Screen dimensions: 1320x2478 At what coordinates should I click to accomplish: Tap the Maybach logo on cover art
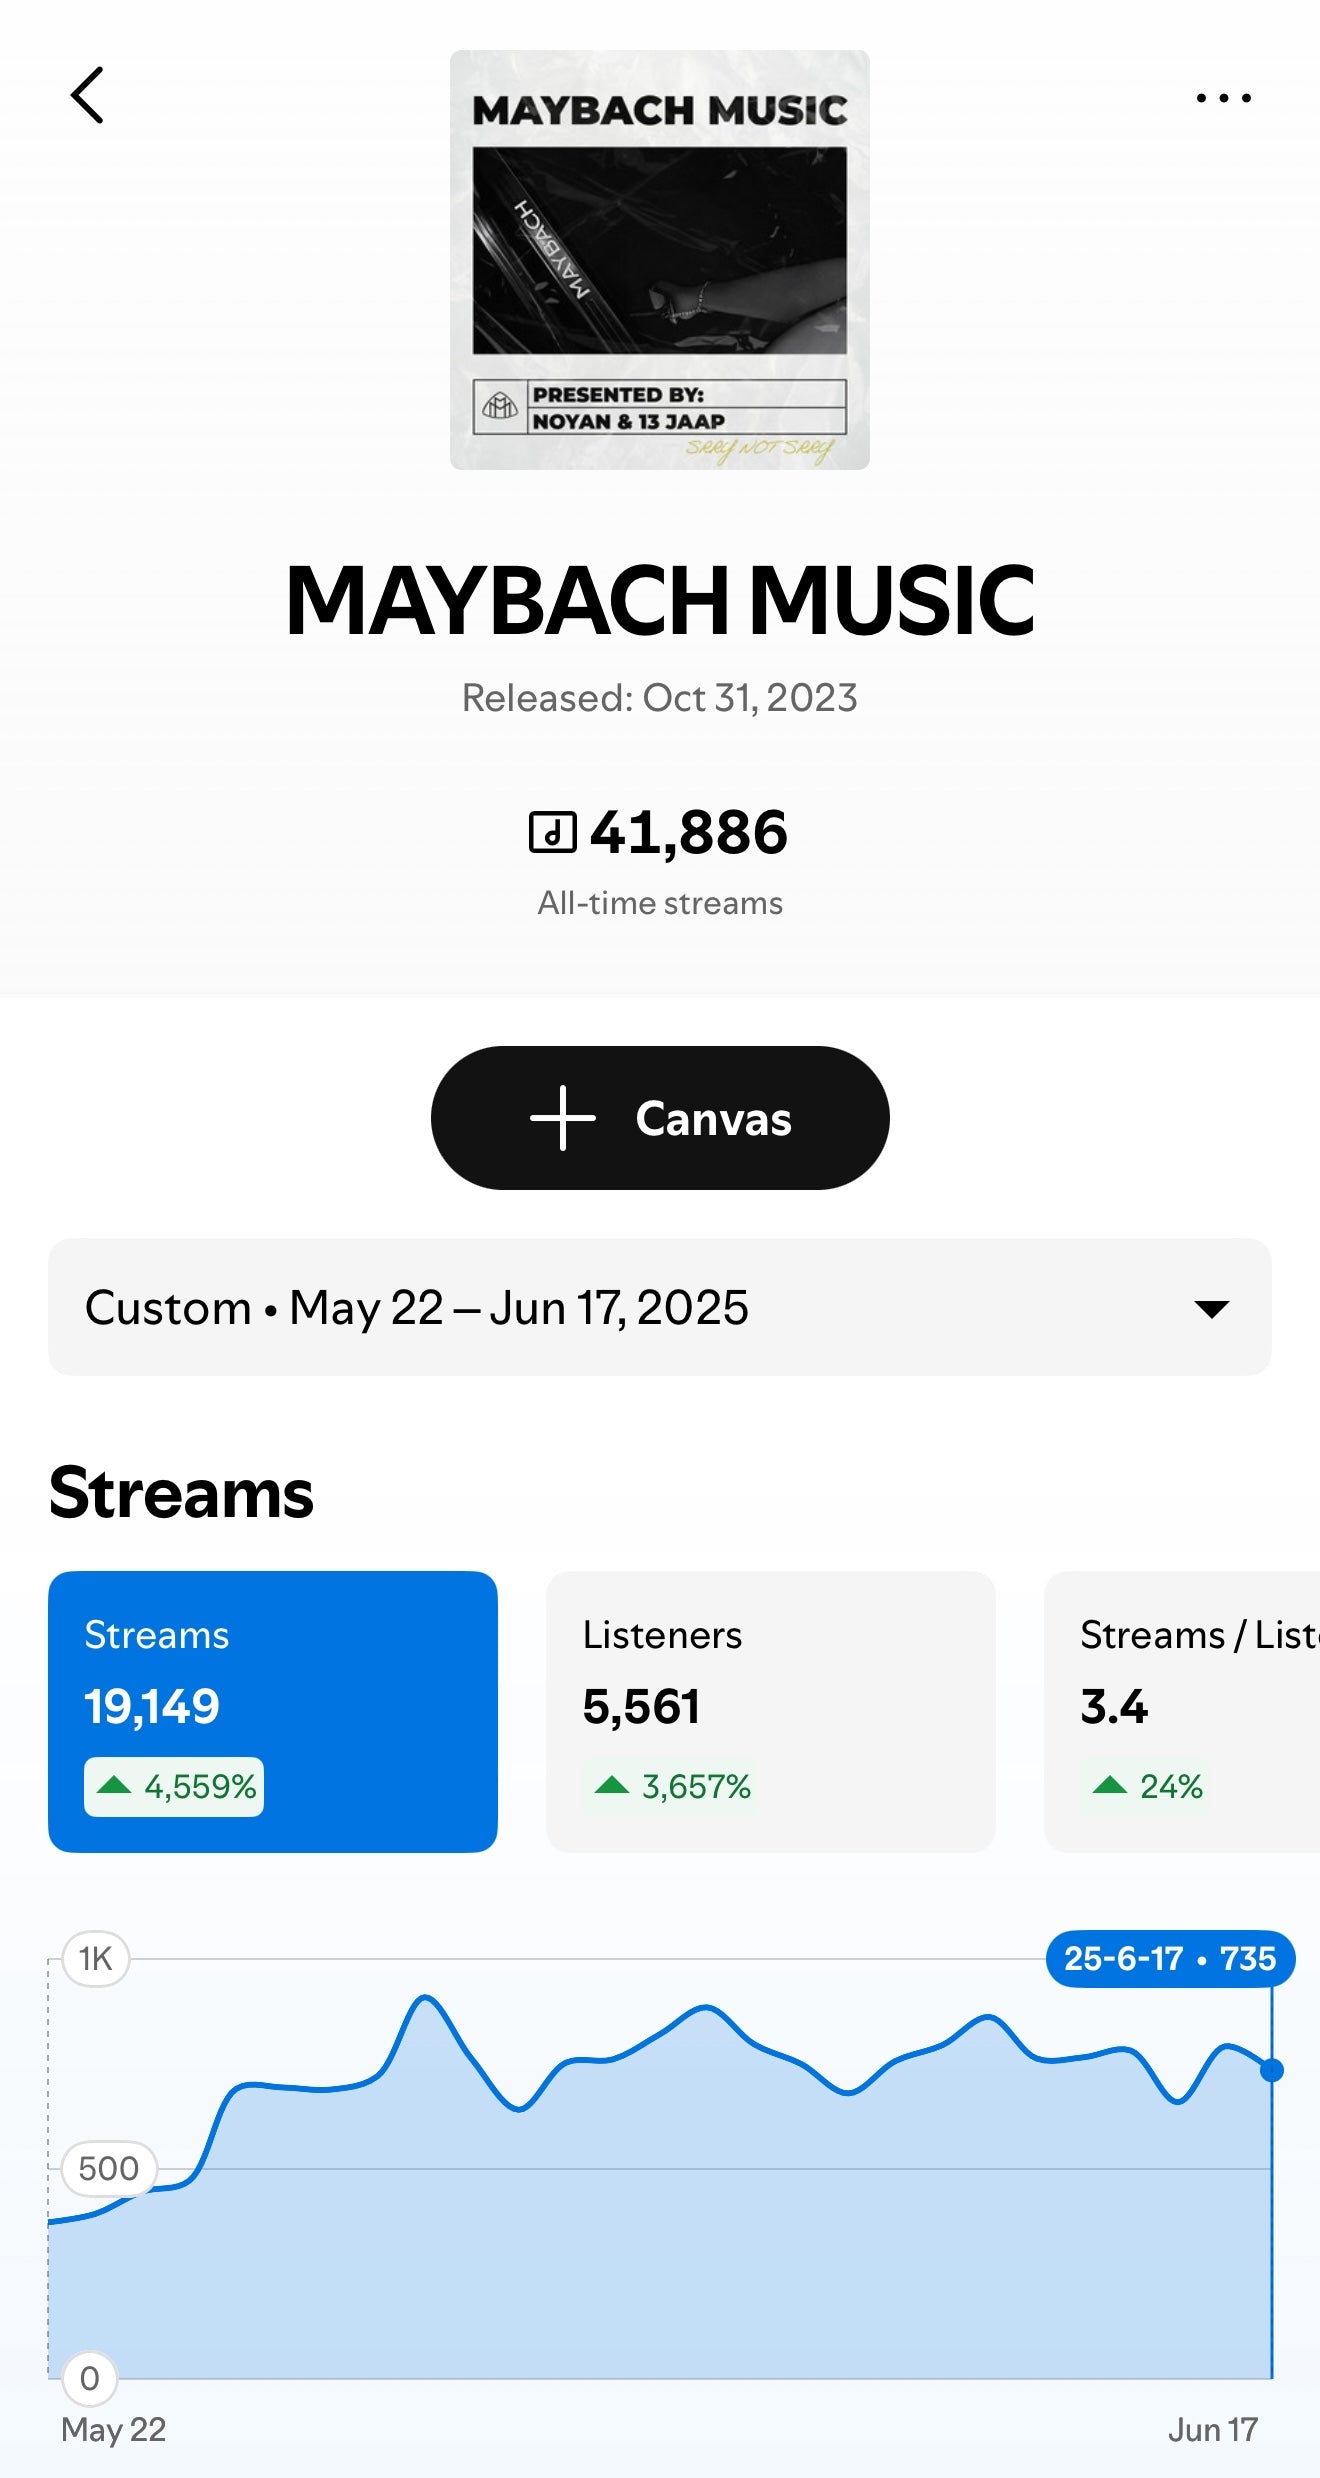coord(500,406)
